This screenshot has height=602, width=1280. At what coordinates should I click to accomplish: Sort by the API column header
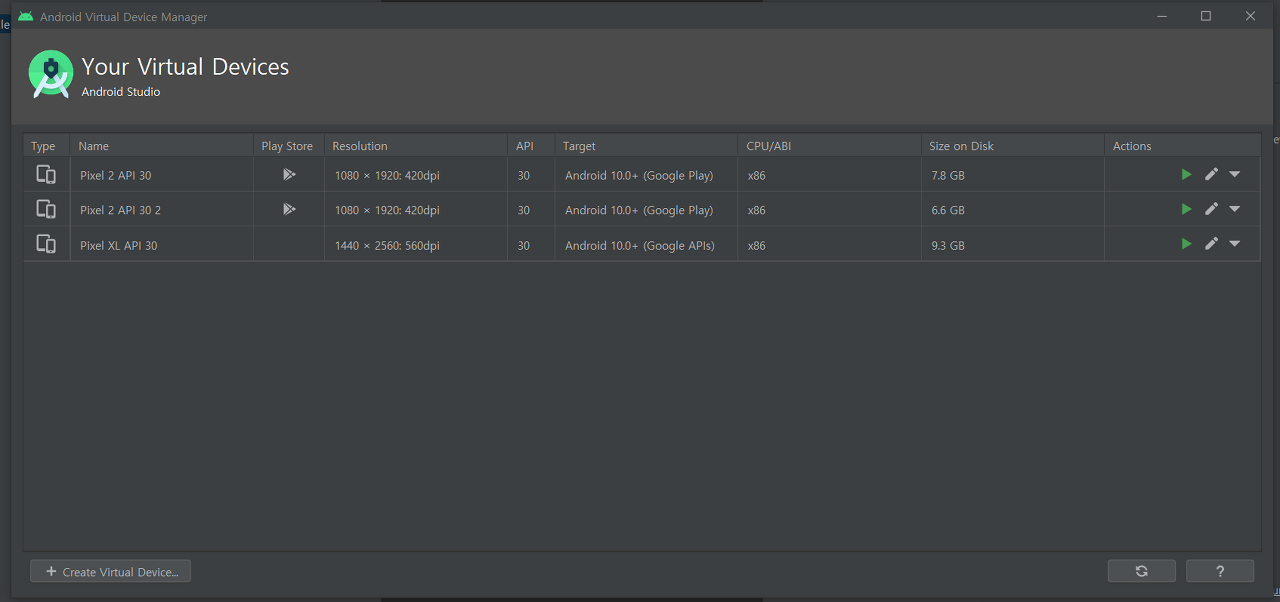(x=531, y=146)
